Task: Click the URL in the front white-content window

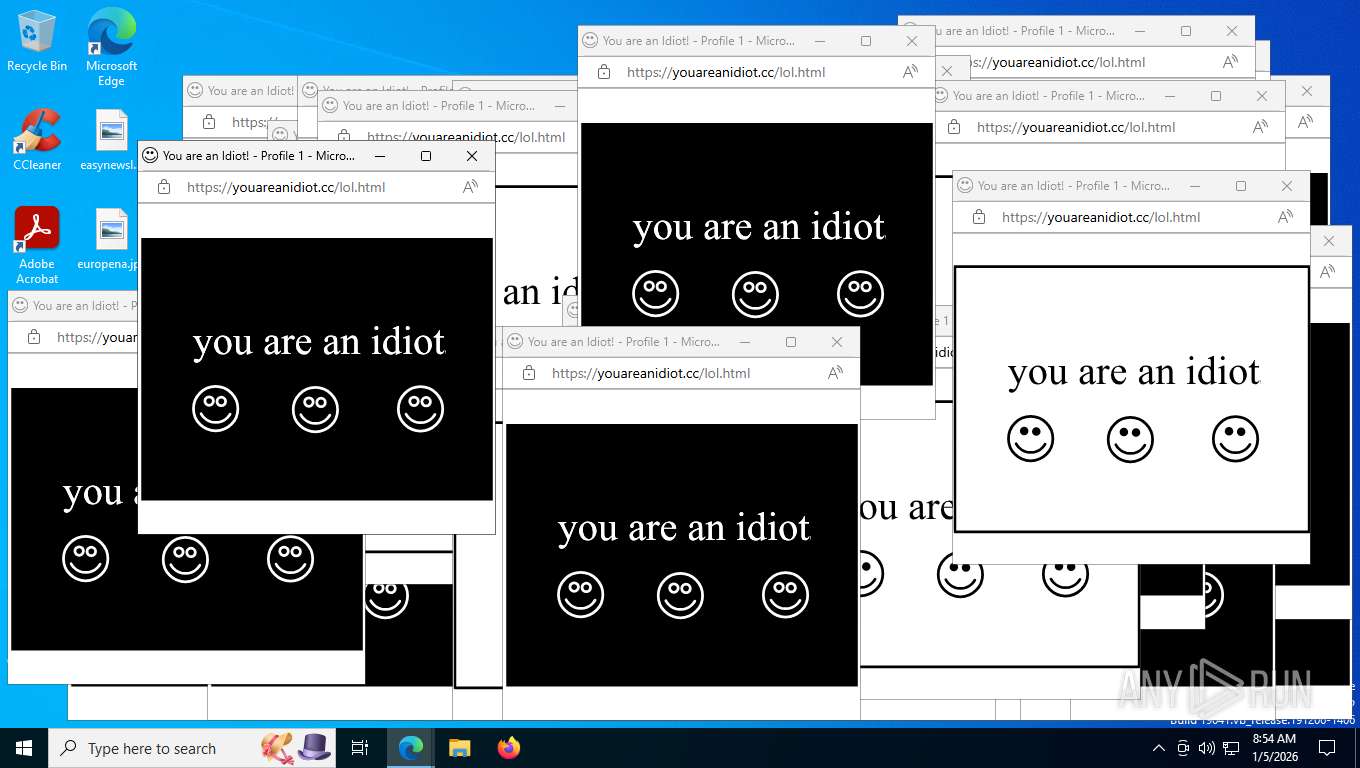Action: 1101,217
